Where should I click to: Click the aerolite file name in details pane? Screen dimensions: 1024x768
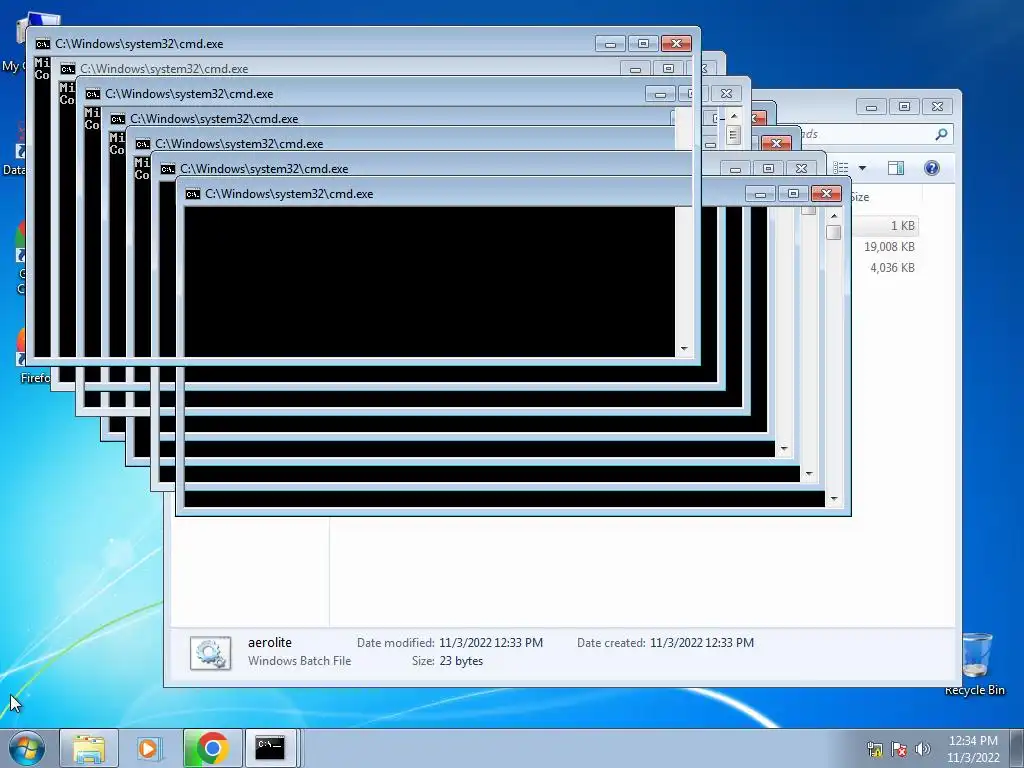pyautogui.click(x=270, y=643)
